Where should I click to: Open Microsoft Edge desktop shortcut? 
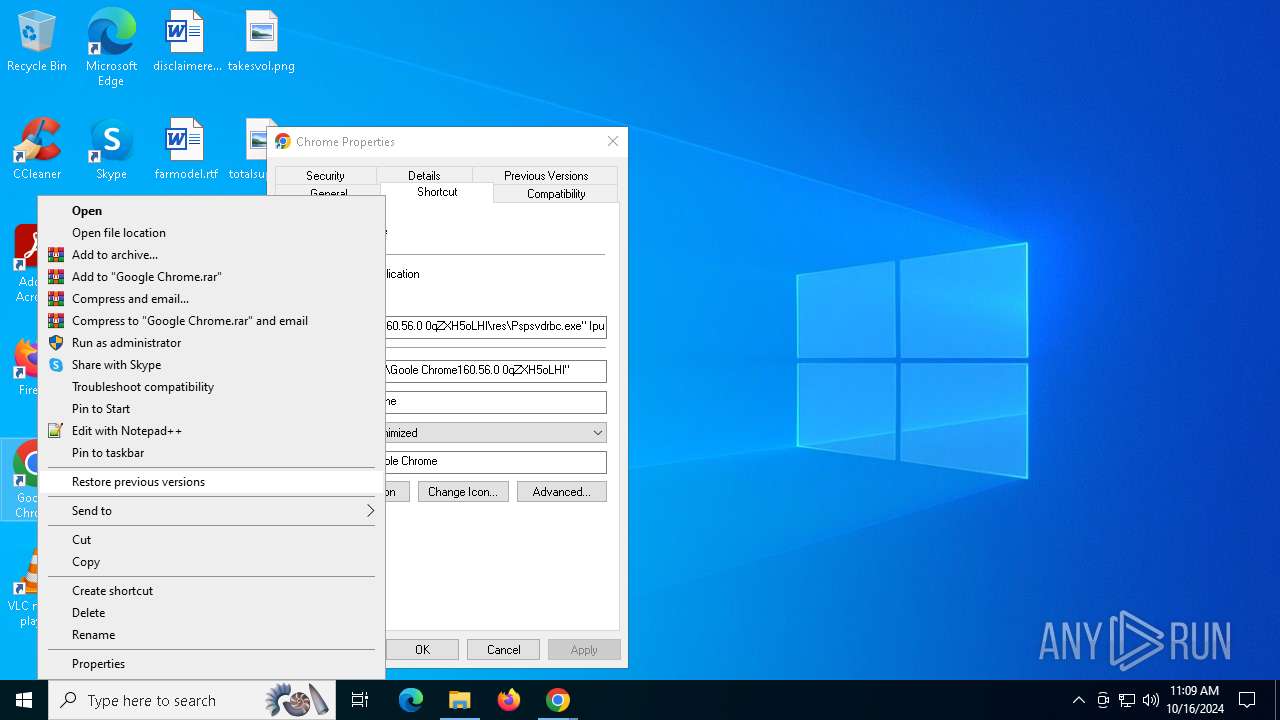point(111,48)
